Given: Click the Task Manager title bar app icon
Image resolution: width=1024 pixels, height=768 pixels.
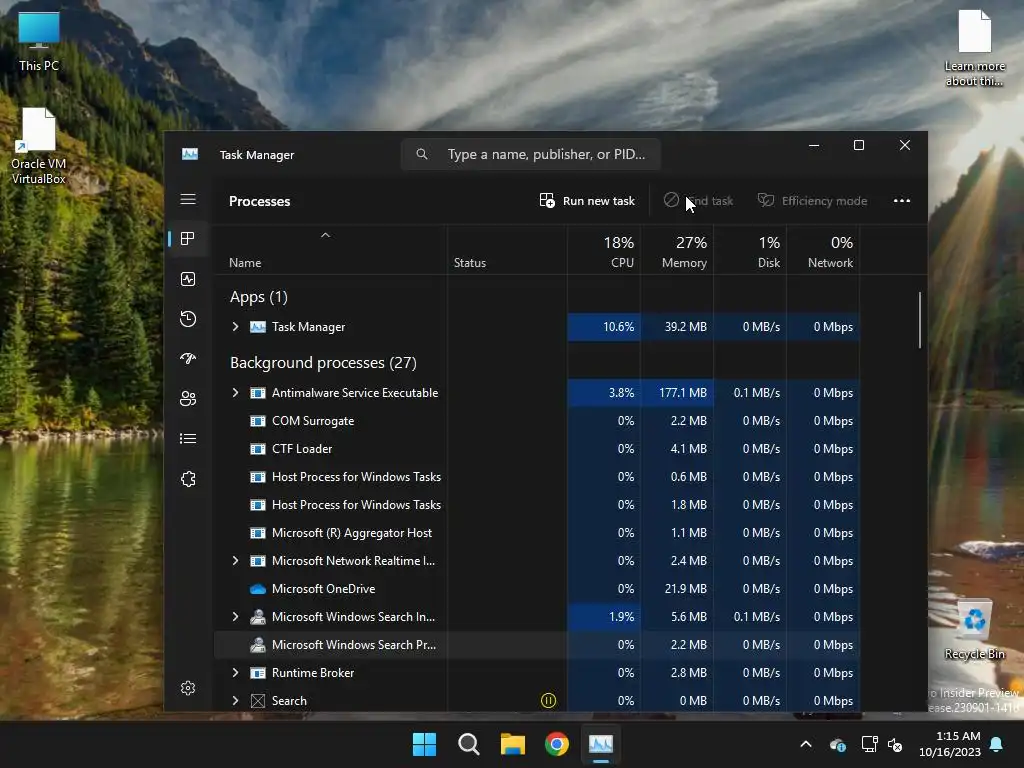Looking at the screenshot, I should click(190, 154).
